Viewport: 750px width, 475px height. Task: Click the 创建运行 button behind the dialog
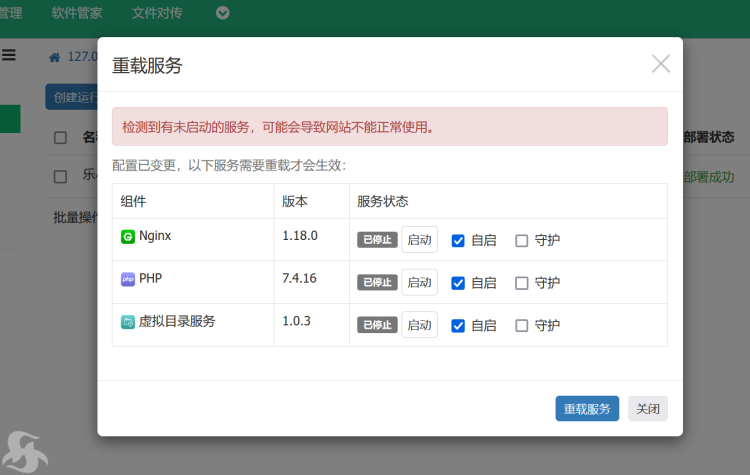click(72, 97)
